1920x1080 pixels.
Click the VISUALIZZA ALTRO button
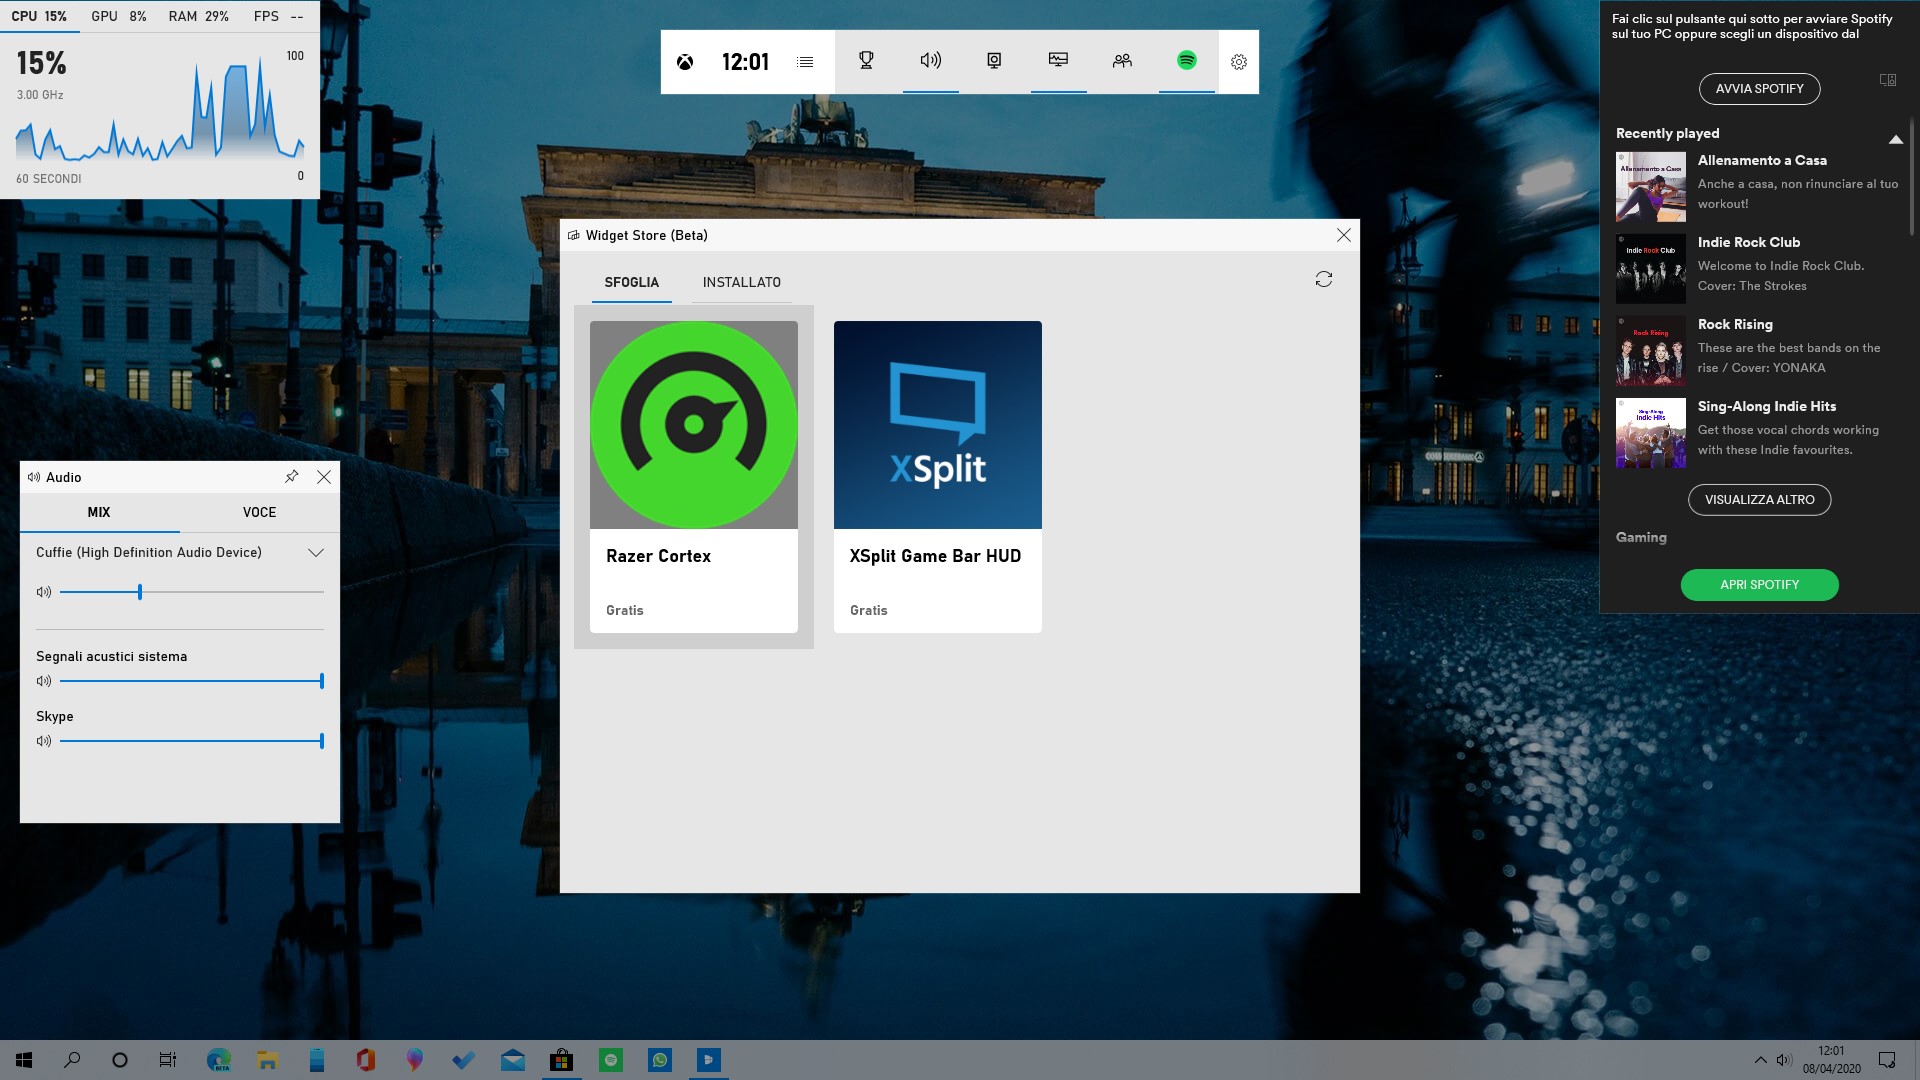[1760, 500]
